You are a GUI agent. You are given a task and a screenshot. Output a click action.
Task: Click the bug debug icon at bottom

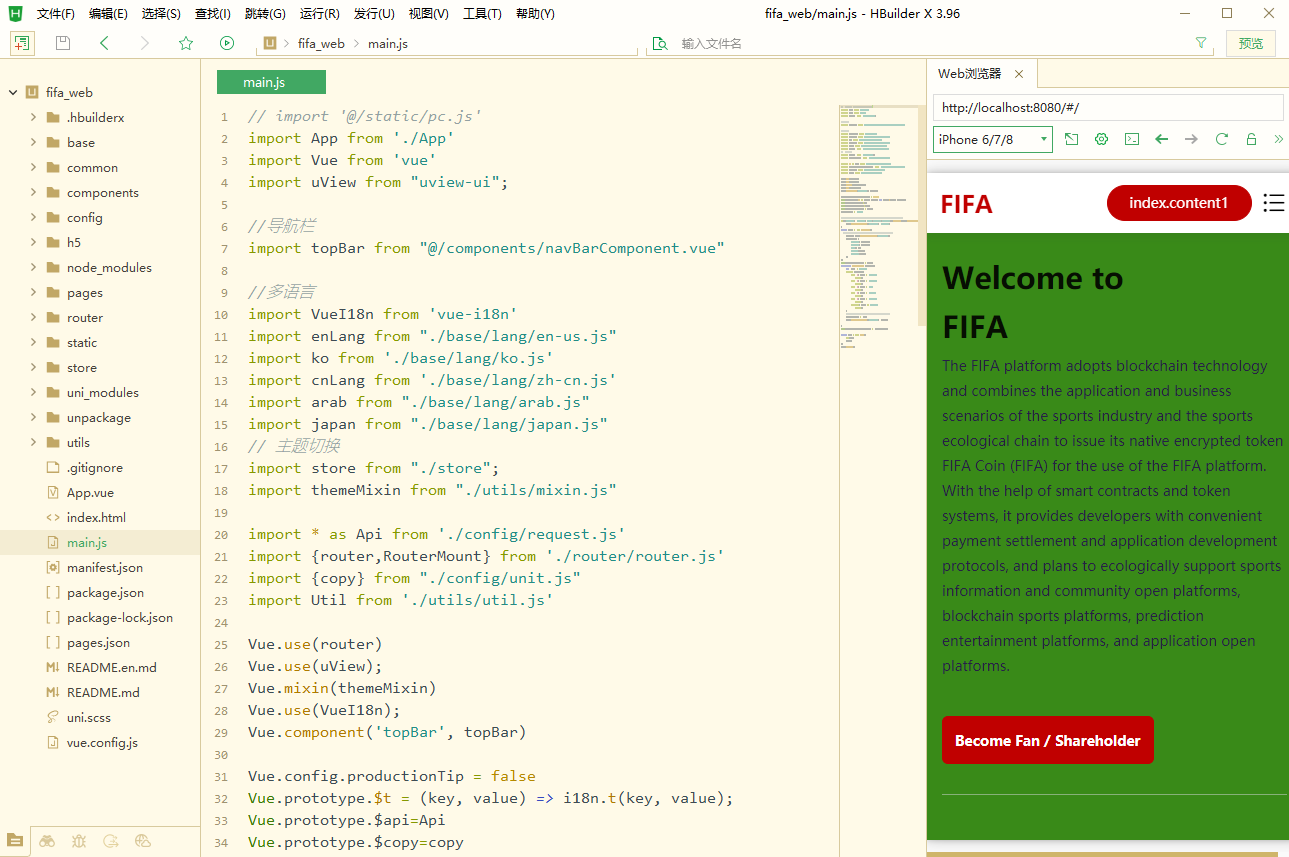(x=79, y=841)
